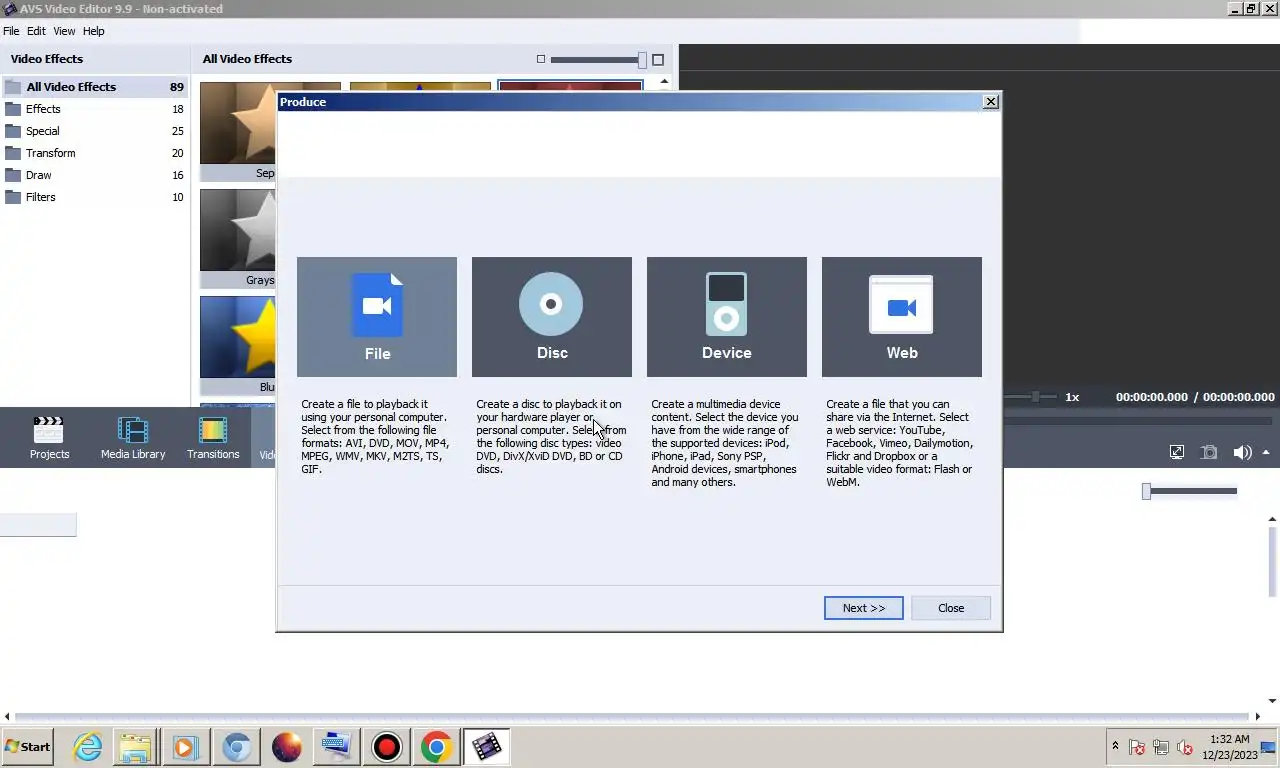Click Next >> in Produce dialog
Screen dimensions: 1280x768
[x=864, y=608]
